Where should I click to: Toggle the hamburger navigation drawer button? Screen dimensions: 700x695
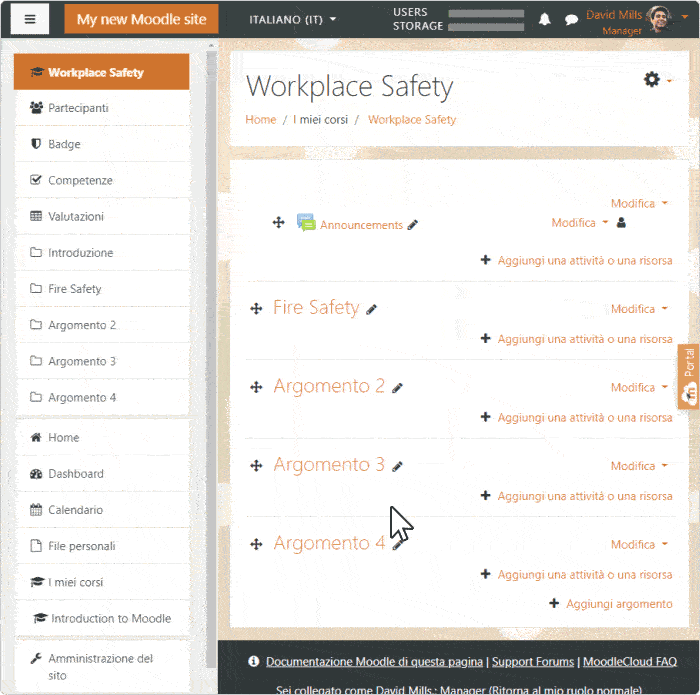pyautogui.click(x=30, y=19)
